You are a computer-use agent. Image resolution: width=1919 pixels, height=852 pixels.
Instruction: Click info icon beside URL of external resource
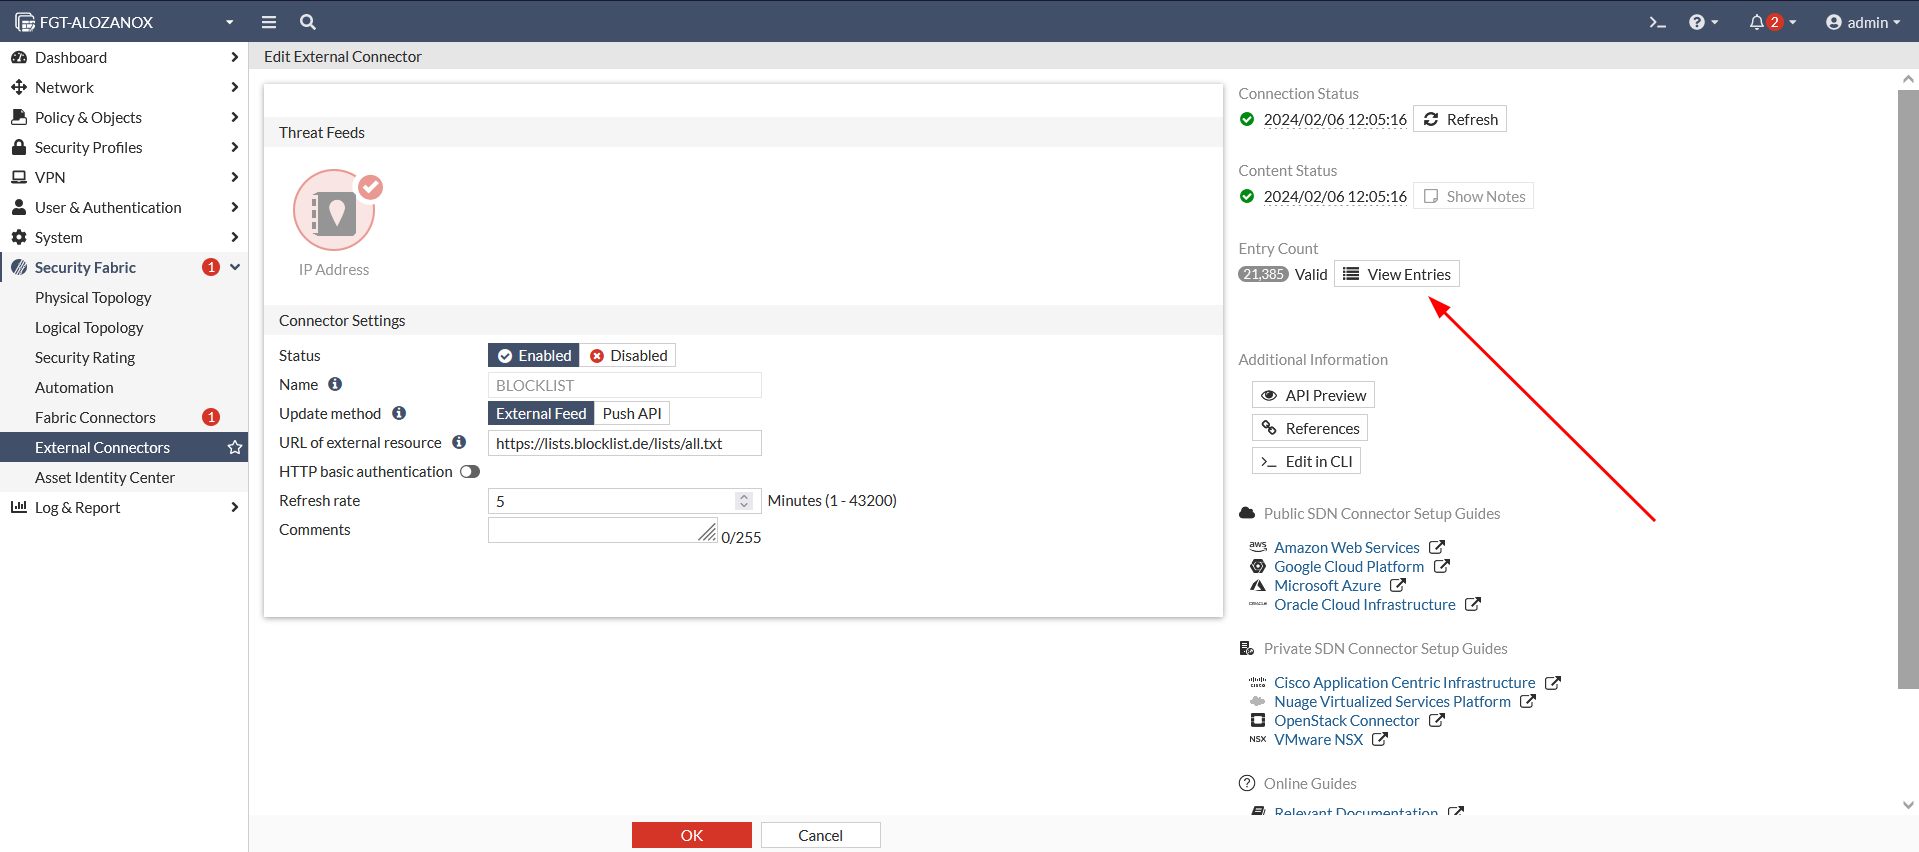click(459, 442)
